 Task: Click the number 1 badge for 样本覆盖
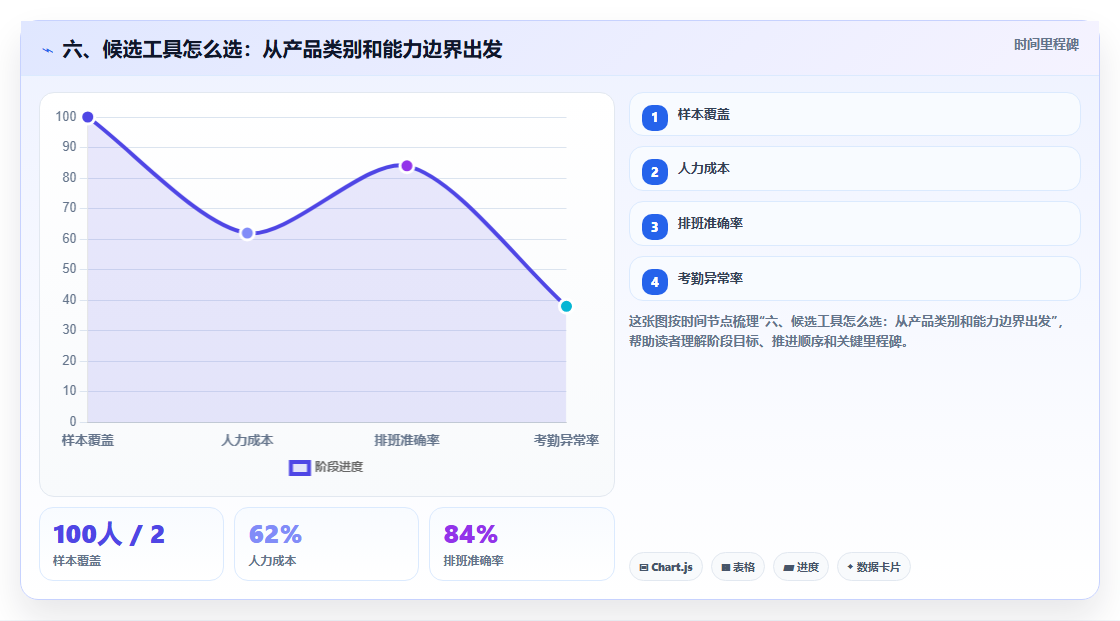pos(654,117)
